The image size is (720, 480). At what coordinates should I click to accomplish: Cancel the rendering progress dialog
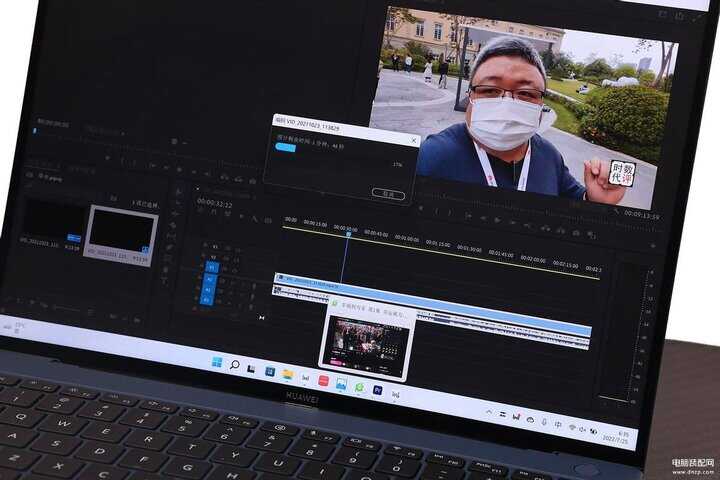[x=387, y=193]
